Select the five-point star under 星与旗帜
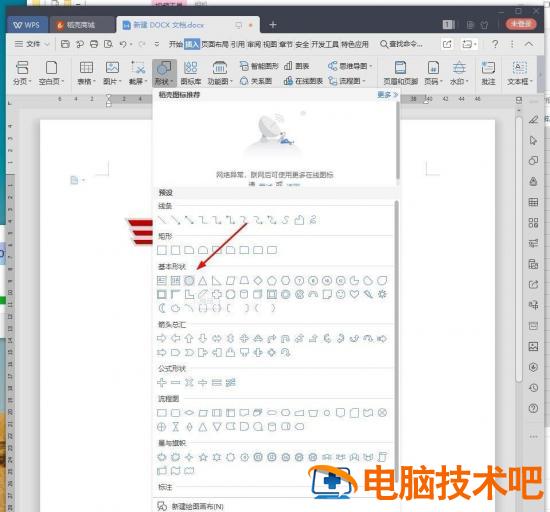 click(203, 457)
